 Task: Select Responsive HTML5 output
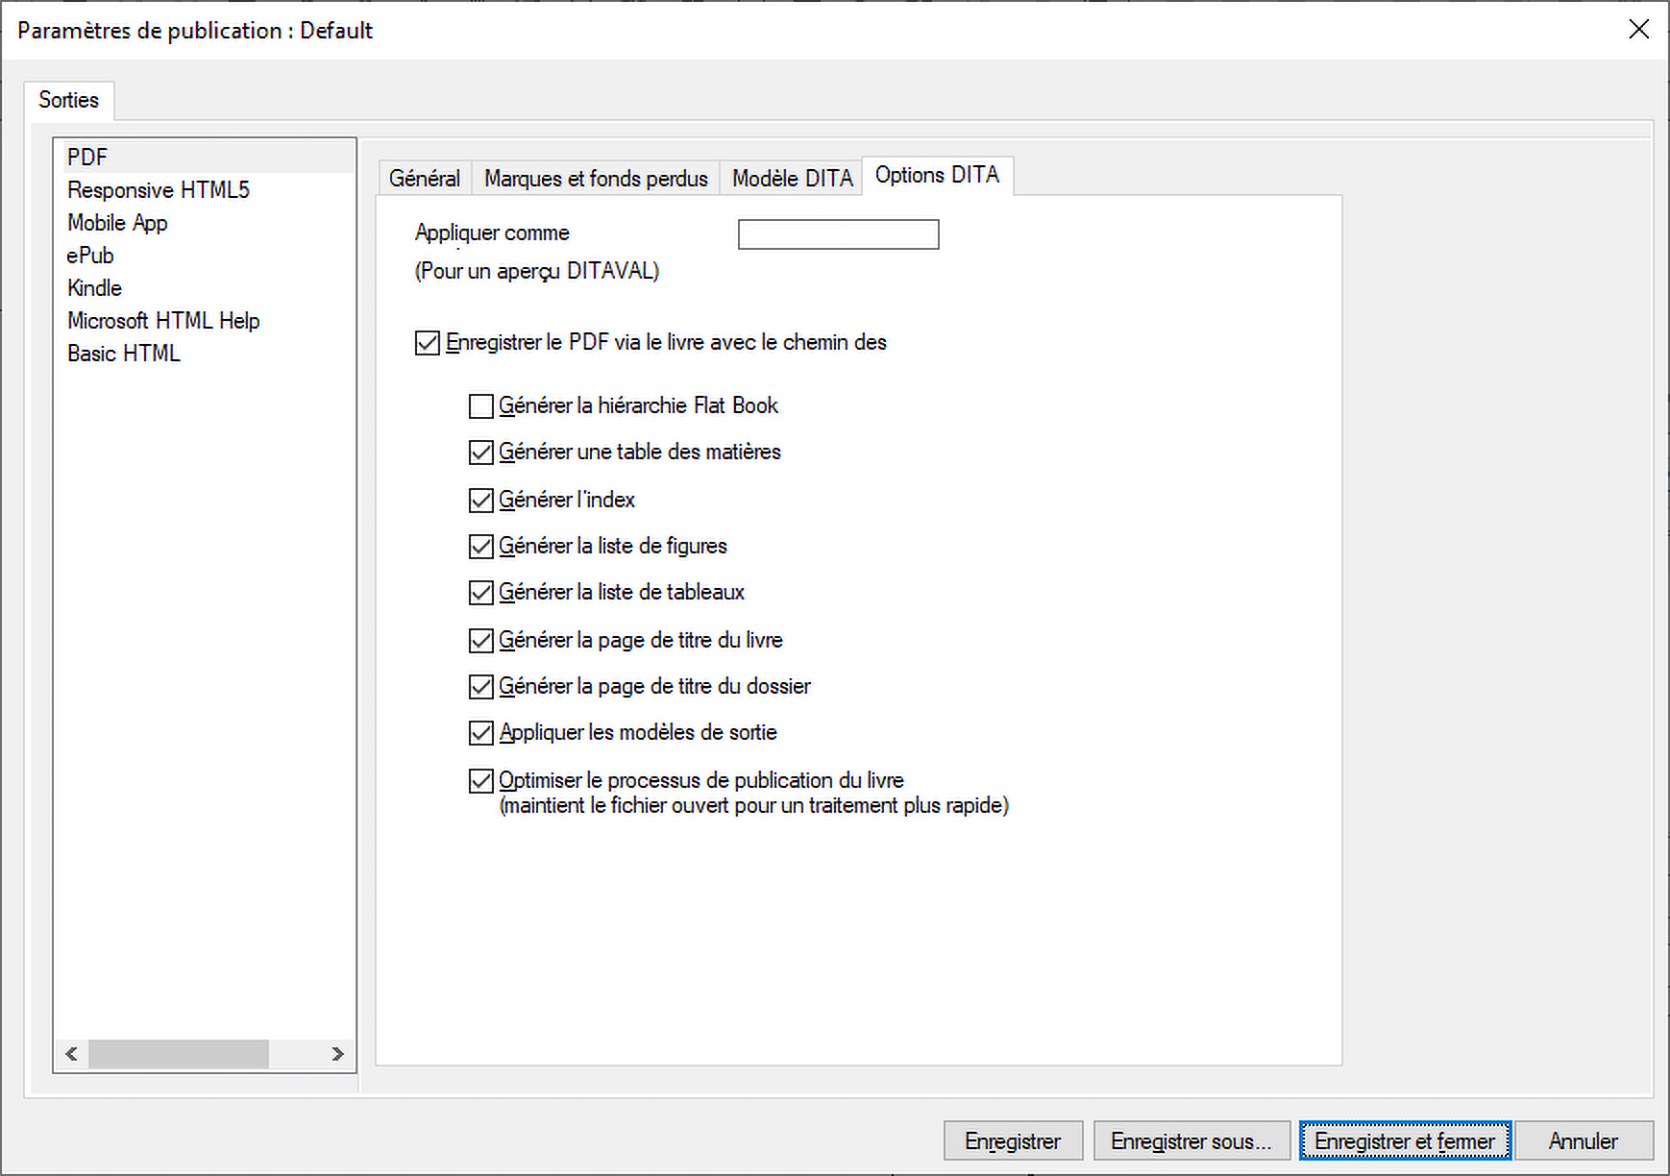coord(158,190)
